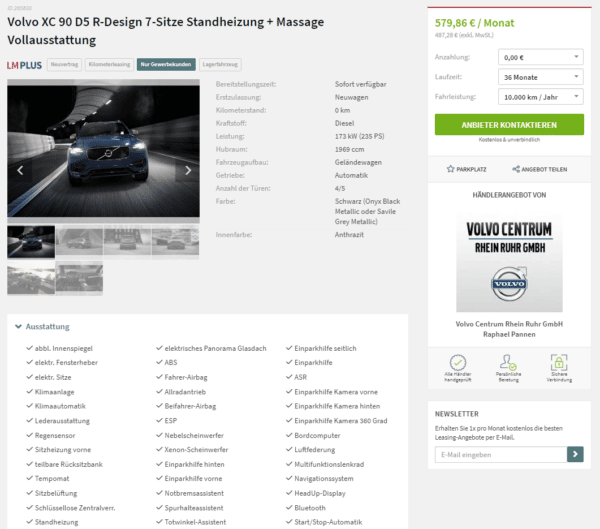Click 'Raphael Pannen' contact name
The width and height of the screenshot is (600, 529).
point(509,334)
